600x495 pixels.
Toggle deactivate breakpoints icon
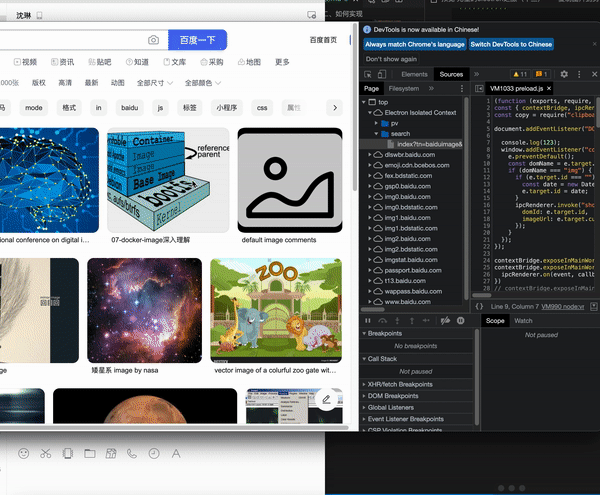445,321
